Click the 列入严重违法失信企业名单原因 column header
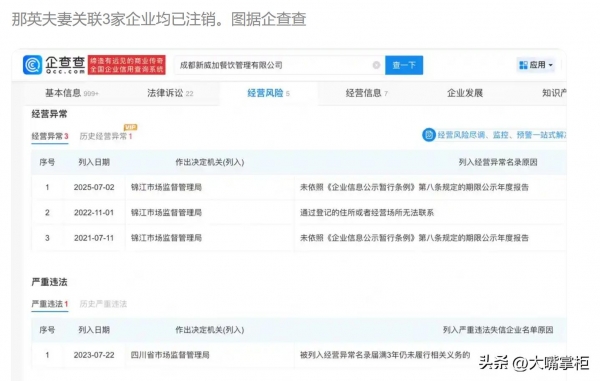This screenshot has width=600, height=381. pyautogui.click(x=498, y=330)
